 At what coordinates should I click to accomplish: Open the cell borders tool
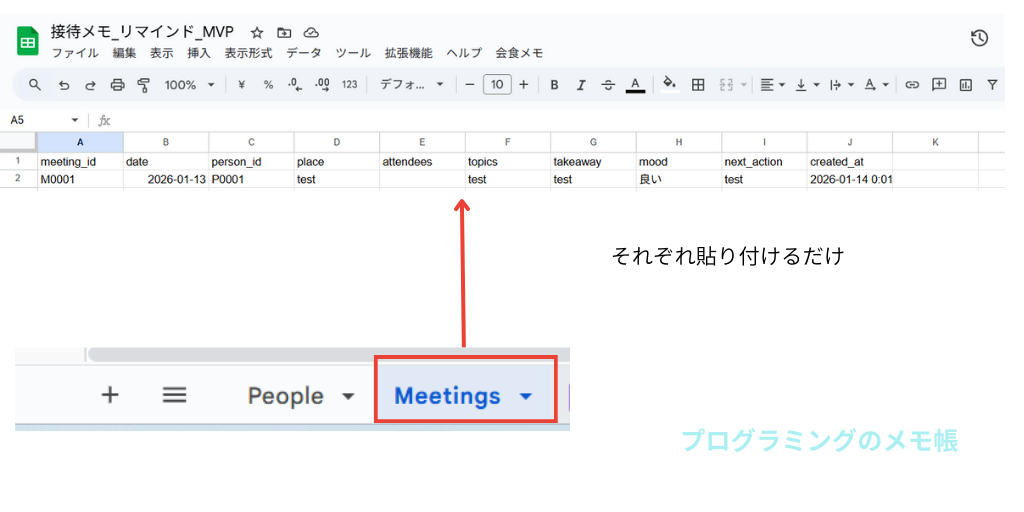698,85
